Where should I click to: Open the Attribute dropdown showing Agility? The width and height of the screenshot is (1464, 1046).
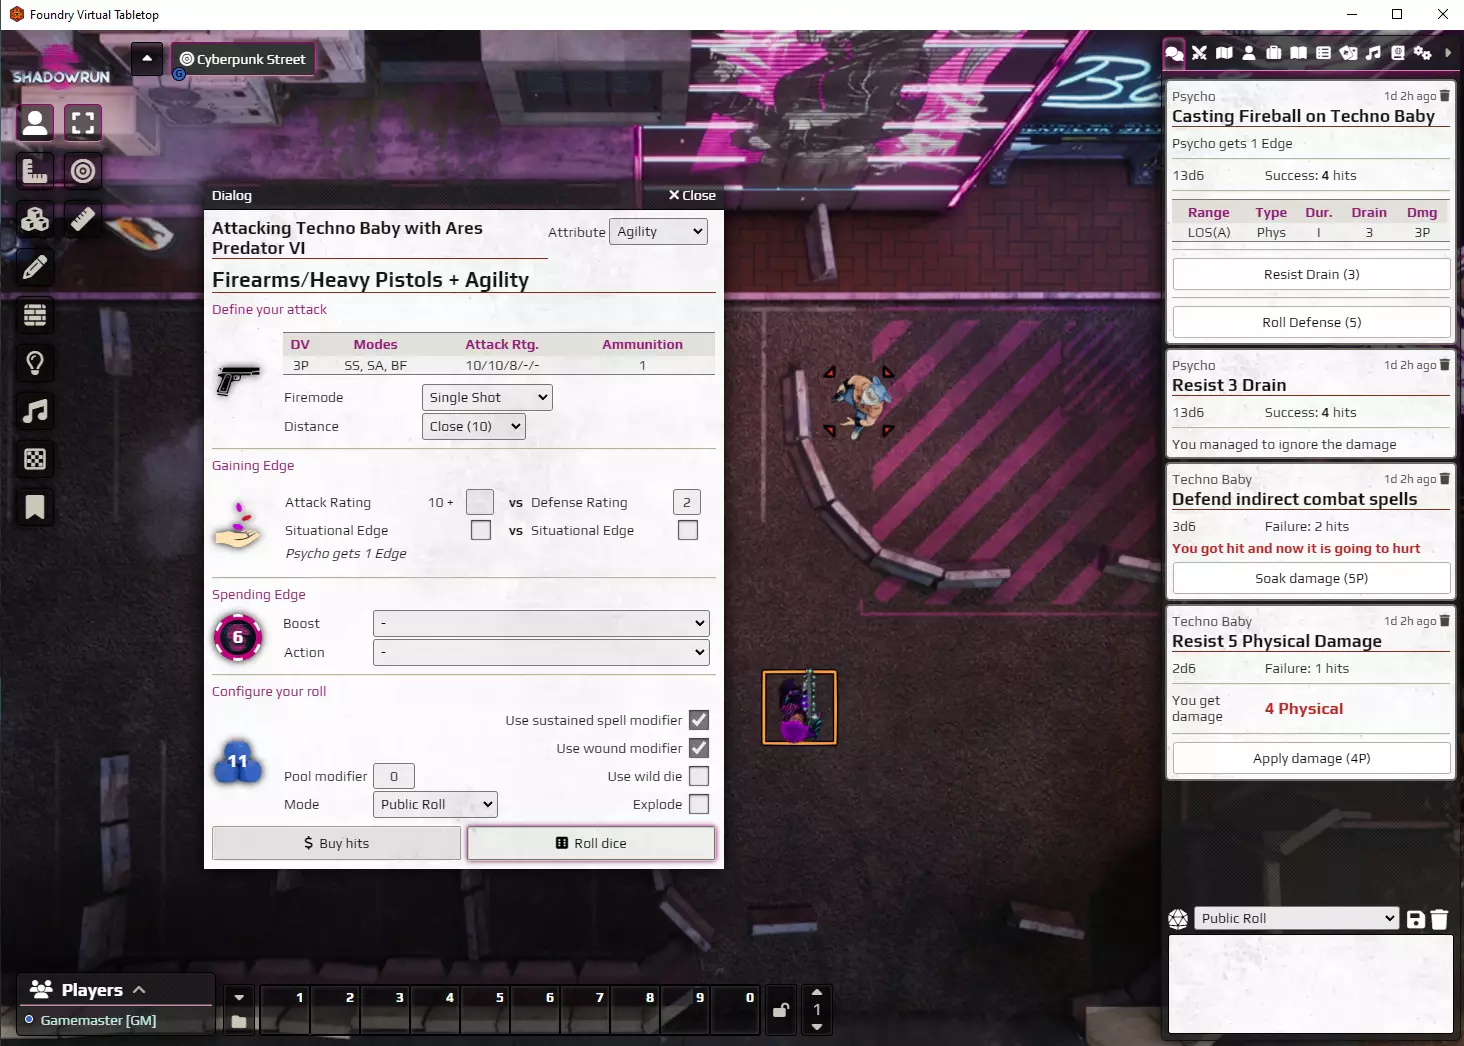658,231
